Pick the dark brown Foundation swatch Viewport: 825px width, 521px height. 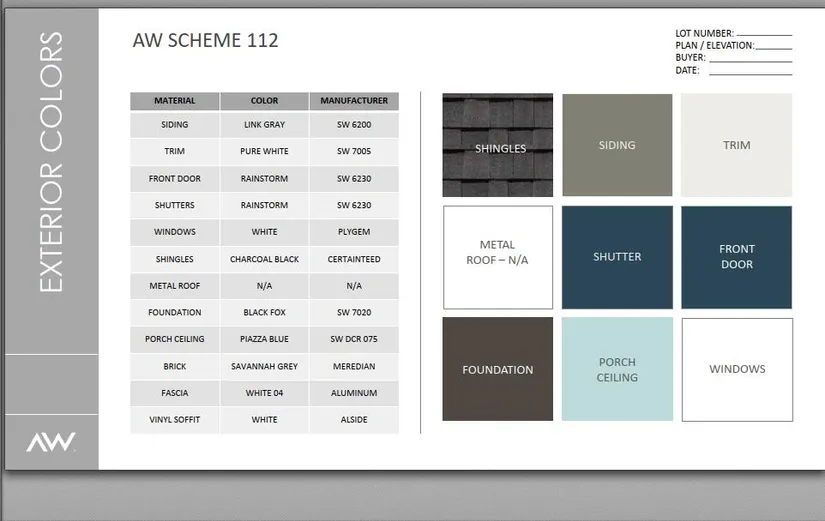click(x=498, y=369)
